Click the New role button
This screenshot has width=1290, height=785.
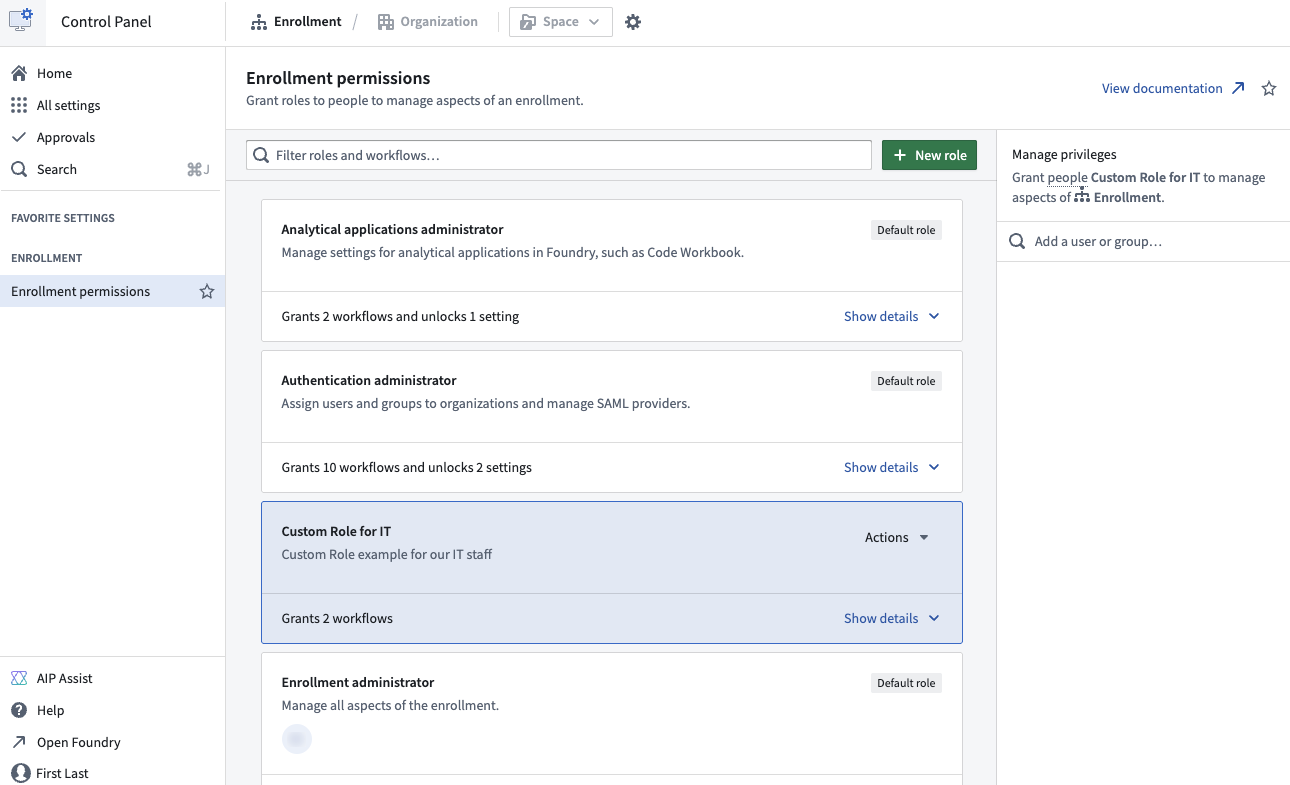tap(928, 155)
